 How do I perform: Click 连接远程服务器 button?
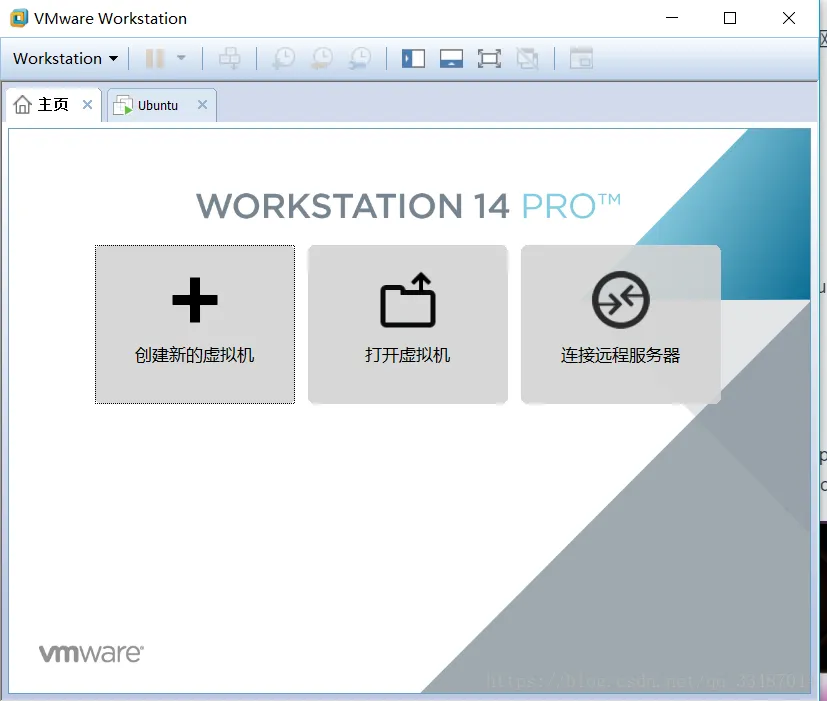[621, 324]
